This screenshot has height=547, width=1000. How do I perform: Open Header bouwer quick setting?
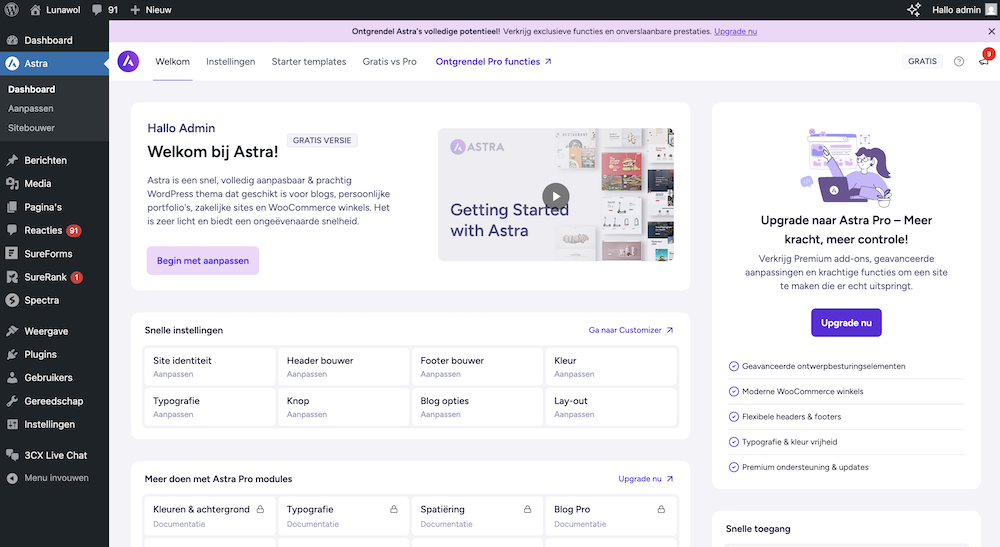[x=343, y=367]
